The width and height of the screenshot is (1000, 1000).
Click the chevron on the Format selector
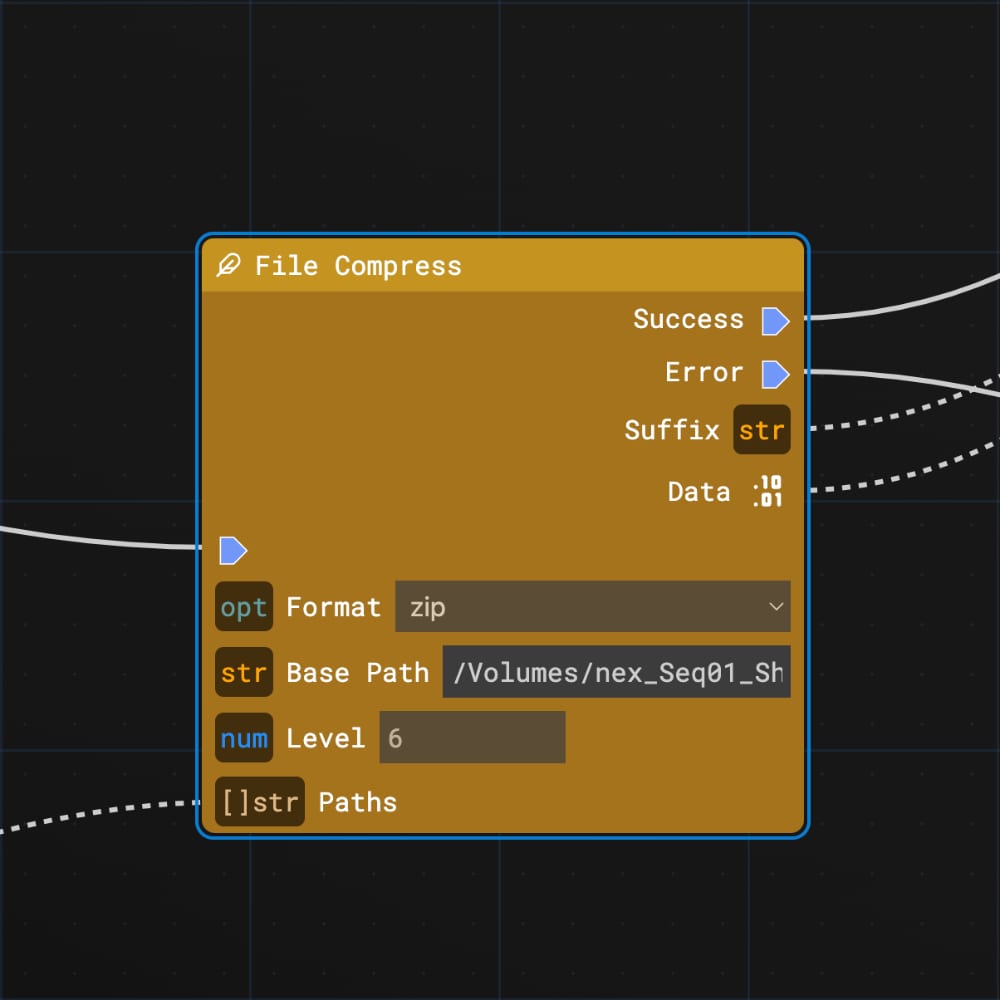tap(777, 606)
